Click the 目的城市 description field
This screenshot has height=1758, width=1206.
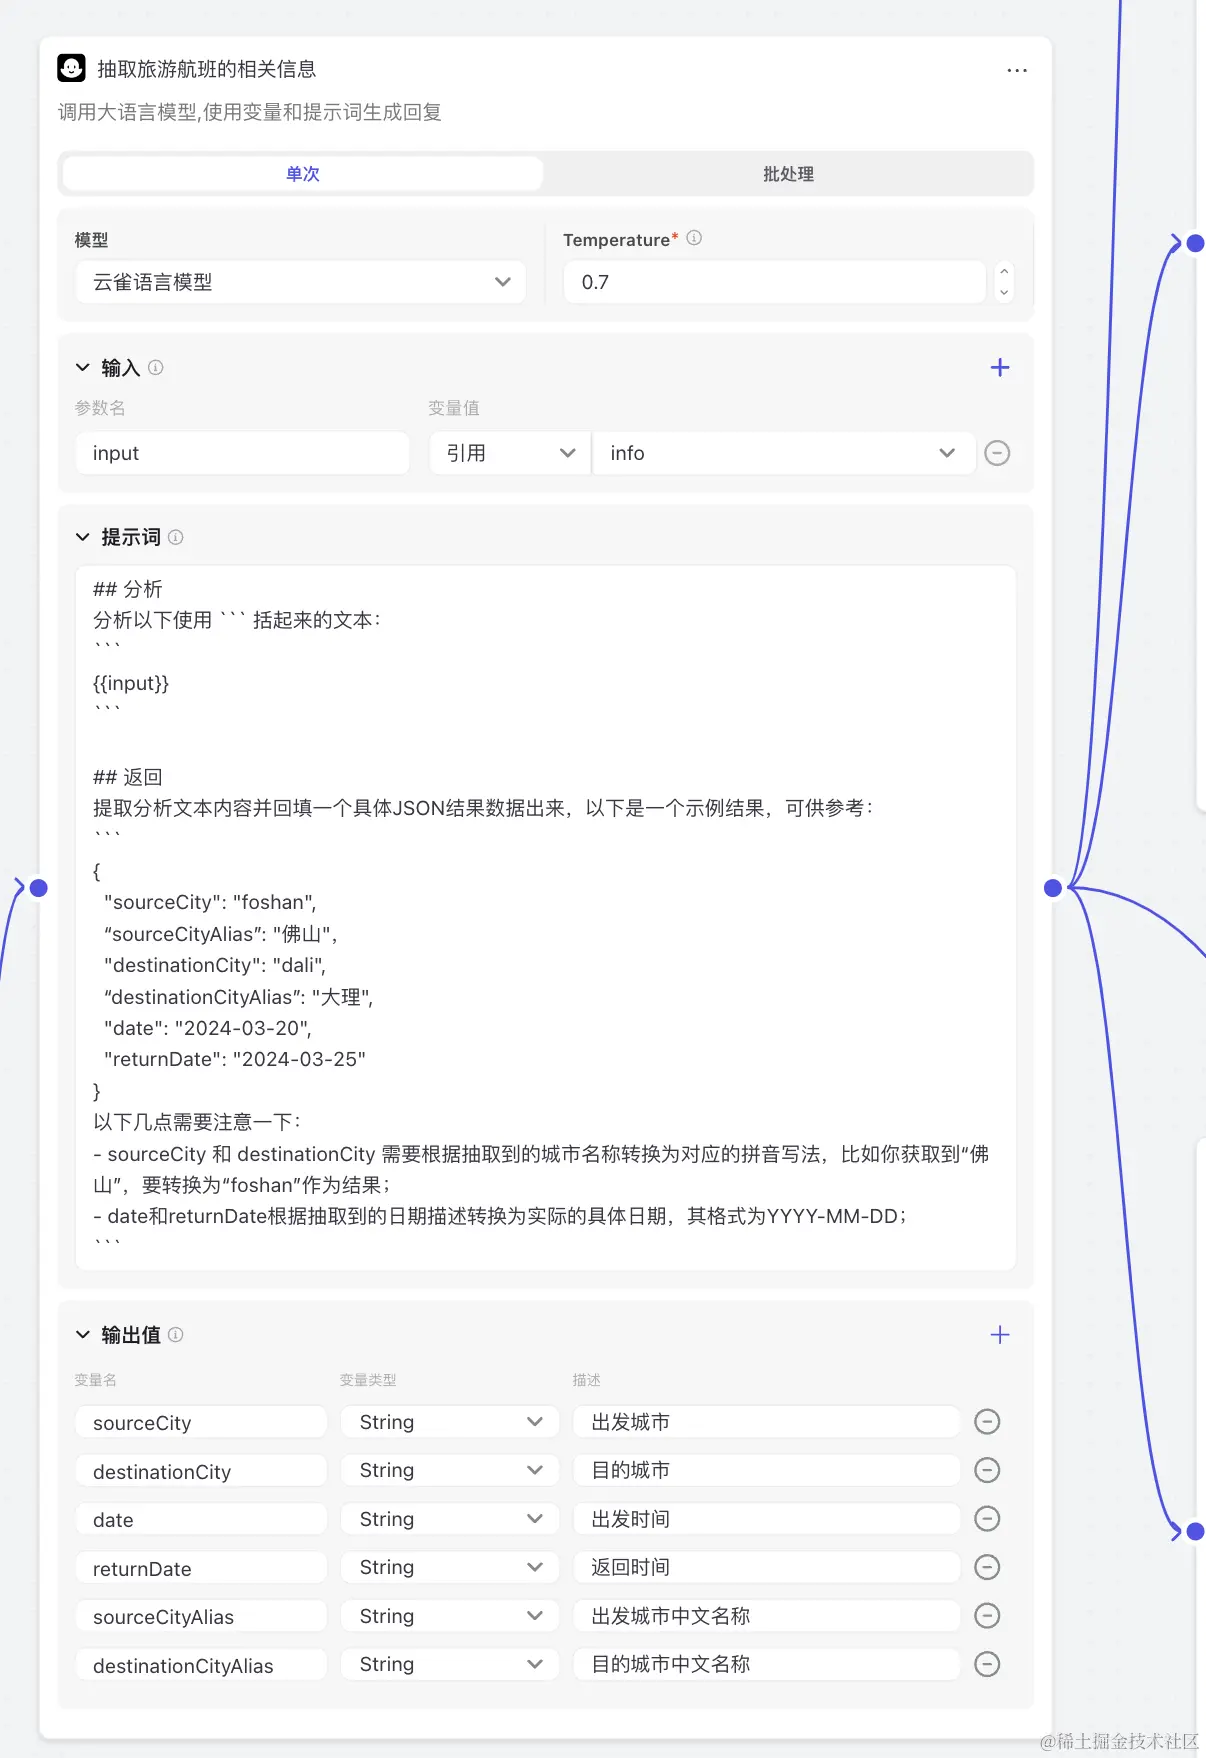coord(767,1470)
